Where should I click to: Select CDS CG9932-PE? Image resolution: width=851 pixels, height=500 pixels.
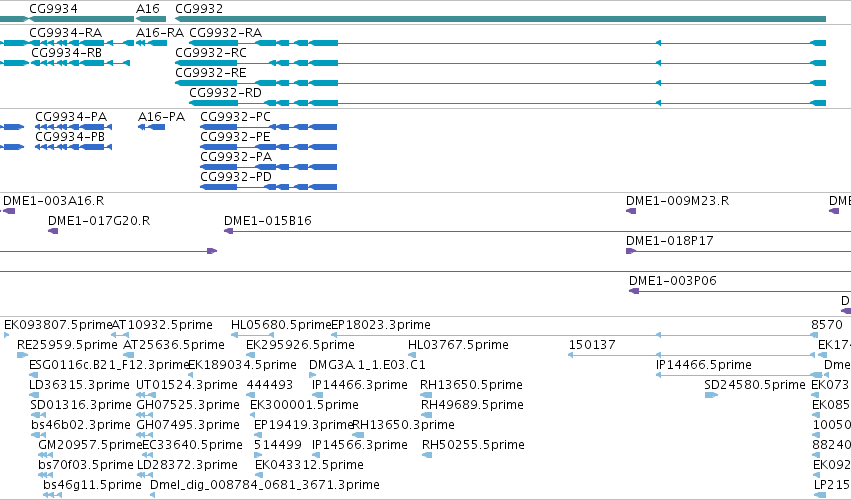(x=236, y=137)
